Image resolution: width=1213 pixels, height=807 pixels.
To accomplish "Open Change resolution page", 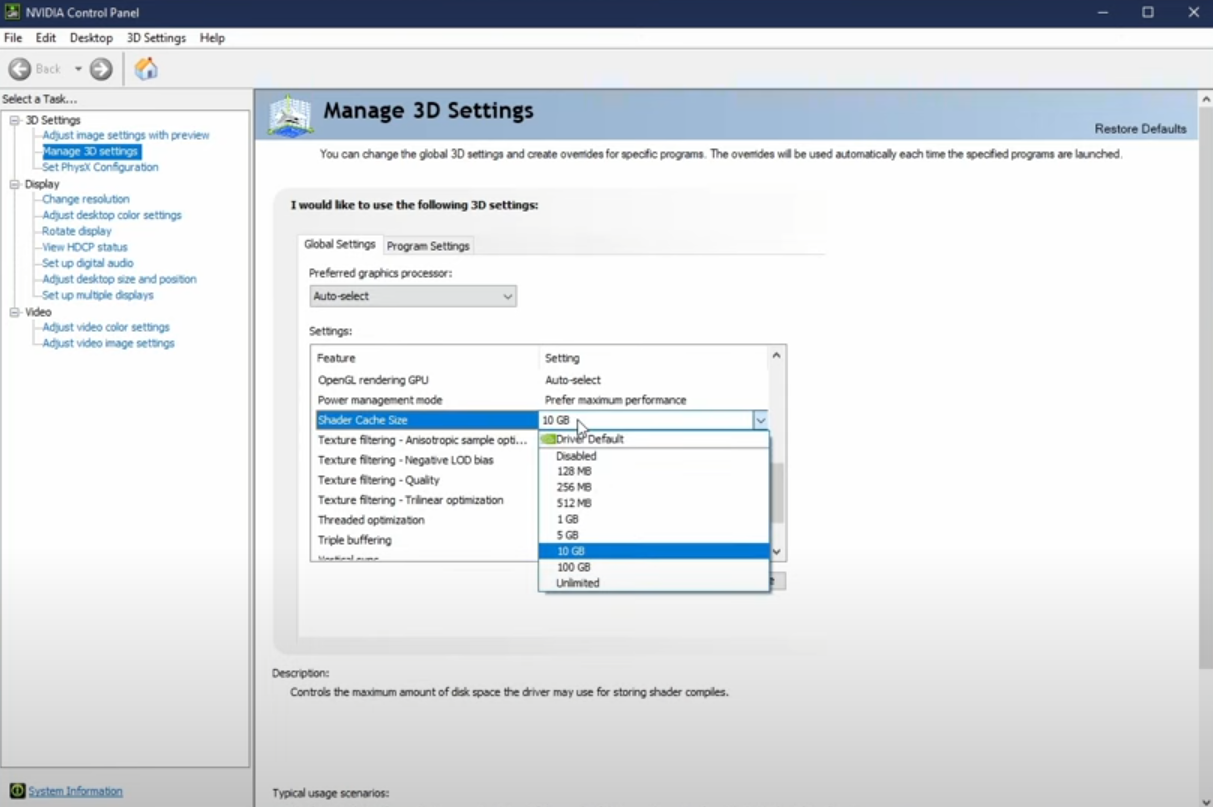I will [86, 199].
